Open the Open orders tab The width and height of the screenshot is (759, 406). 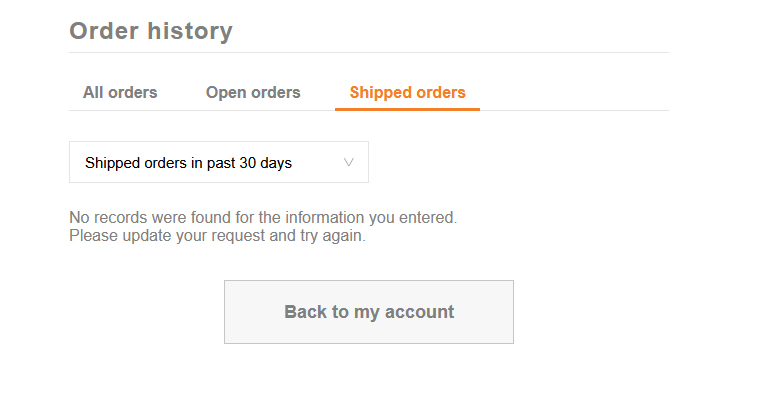coord(253,92)
